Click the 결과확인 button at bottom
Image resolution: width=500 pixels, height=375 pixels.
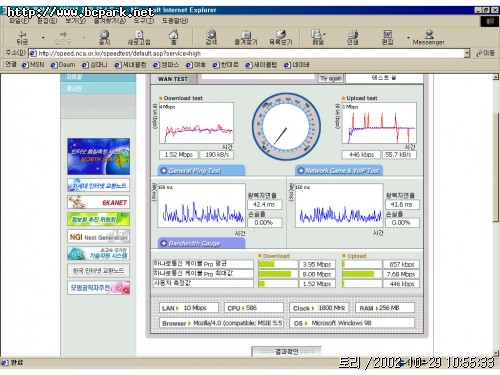coord(287,351)
